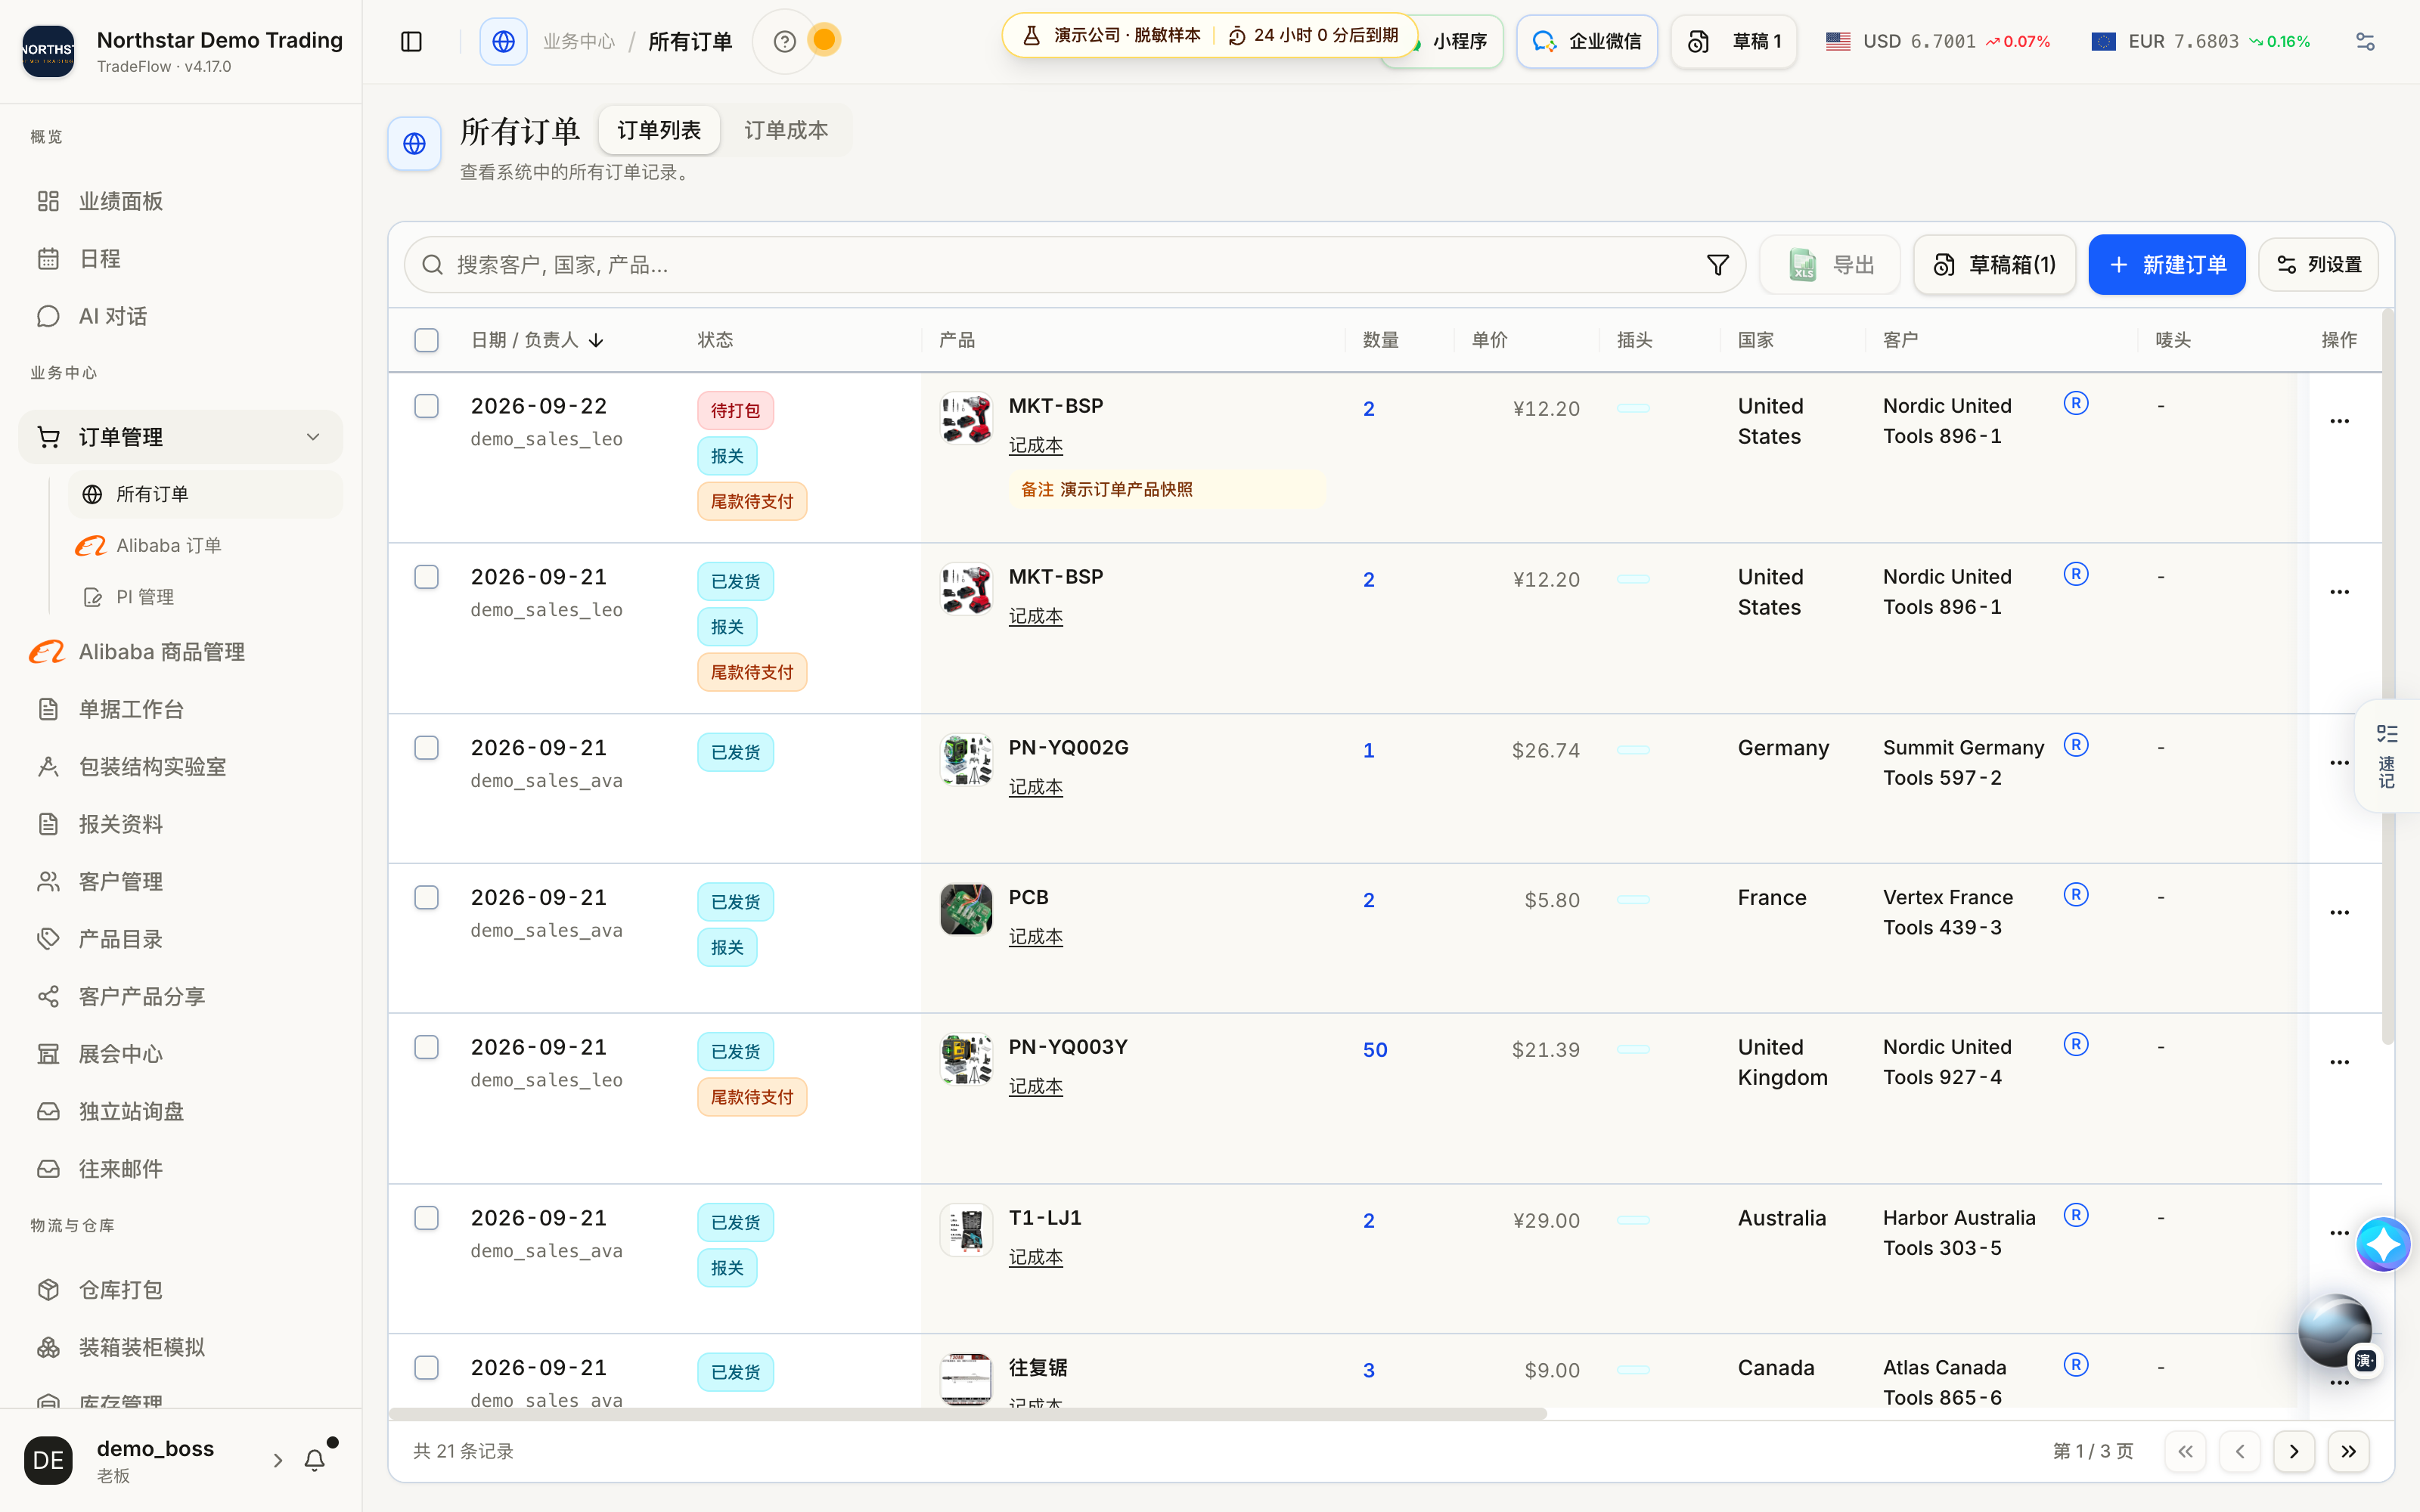Open 列设置 column settings
The height and width of the screenshot is (1512, 2420).
point(2318,265)
